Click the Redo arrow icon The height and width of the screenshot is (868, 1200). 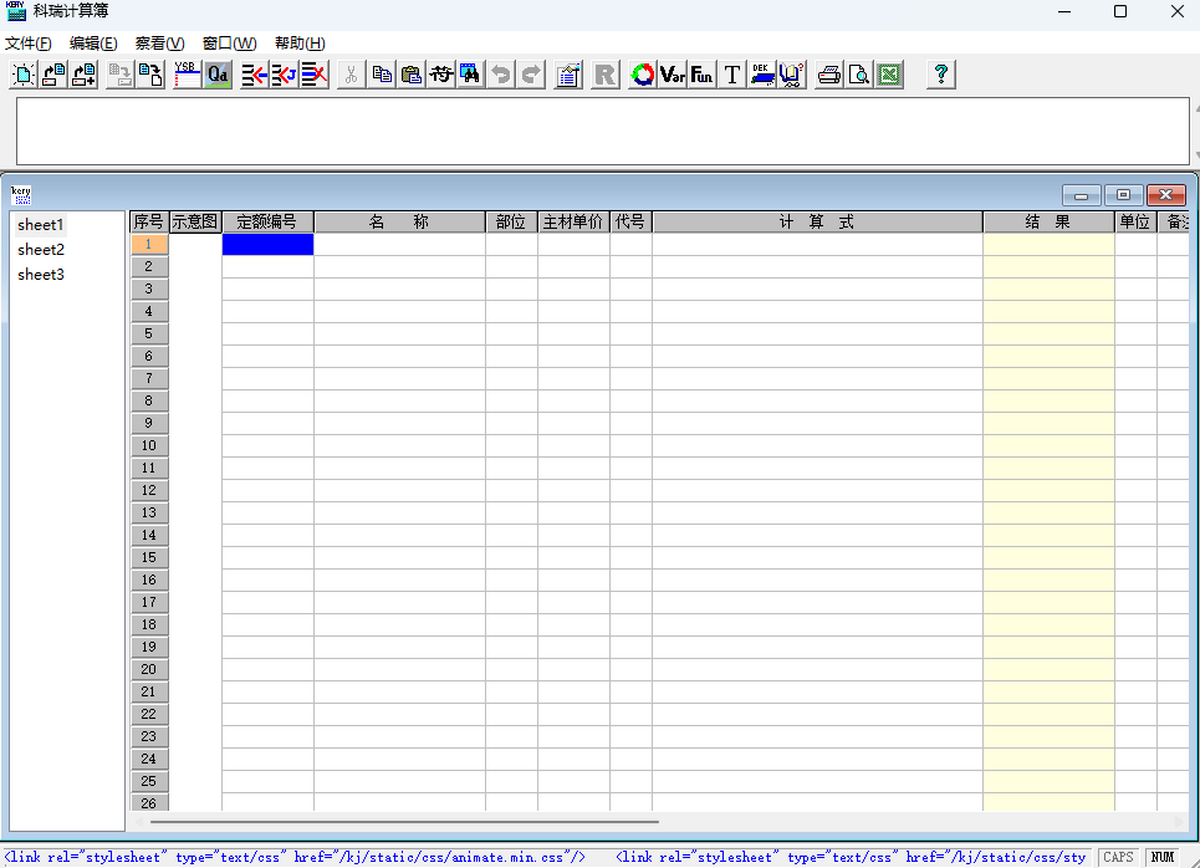tap(531, 74)
